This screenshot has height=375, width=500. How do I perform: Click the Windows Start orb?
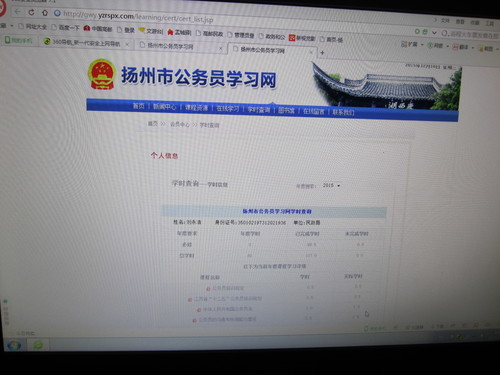point(13,345)
